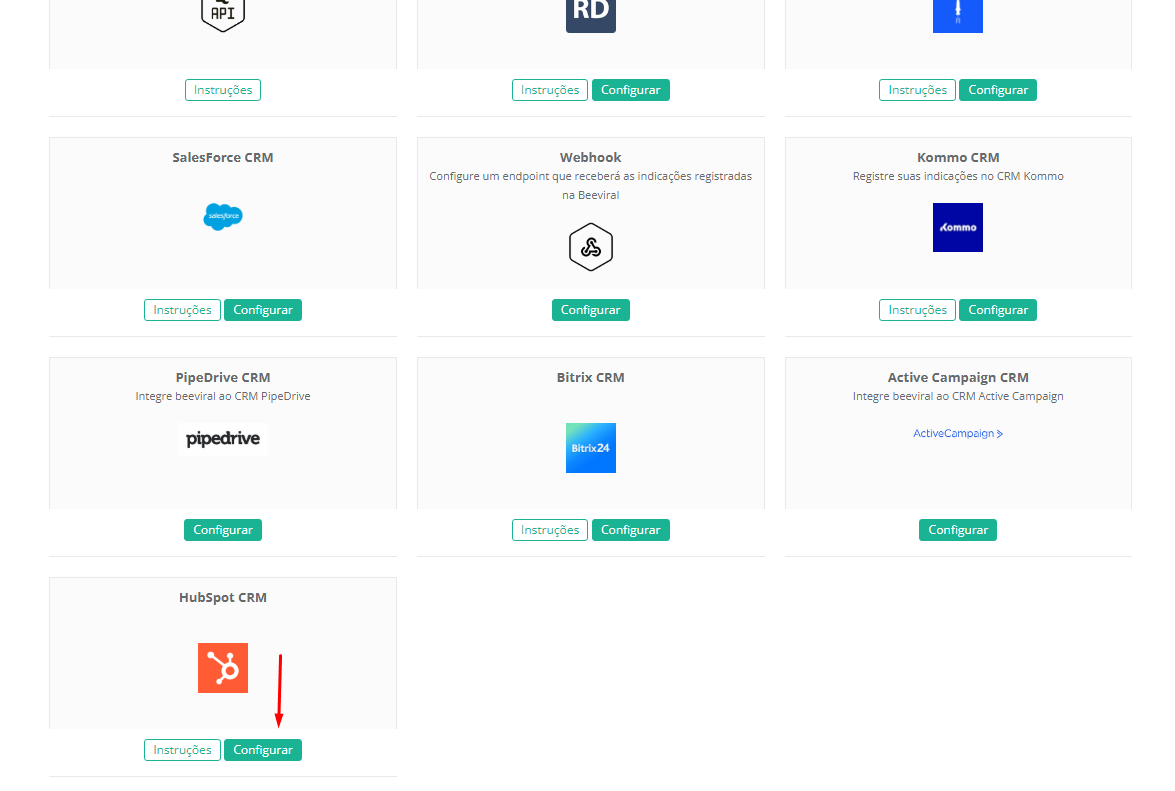
Task: Click the RD Station logo icon
Action: [x=590, y=16]
